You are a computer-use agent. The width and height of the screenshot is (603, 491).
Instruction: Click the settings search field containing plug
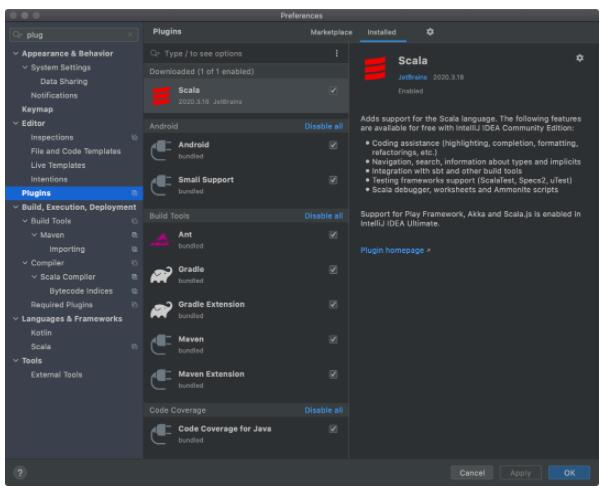click(70, 33)
